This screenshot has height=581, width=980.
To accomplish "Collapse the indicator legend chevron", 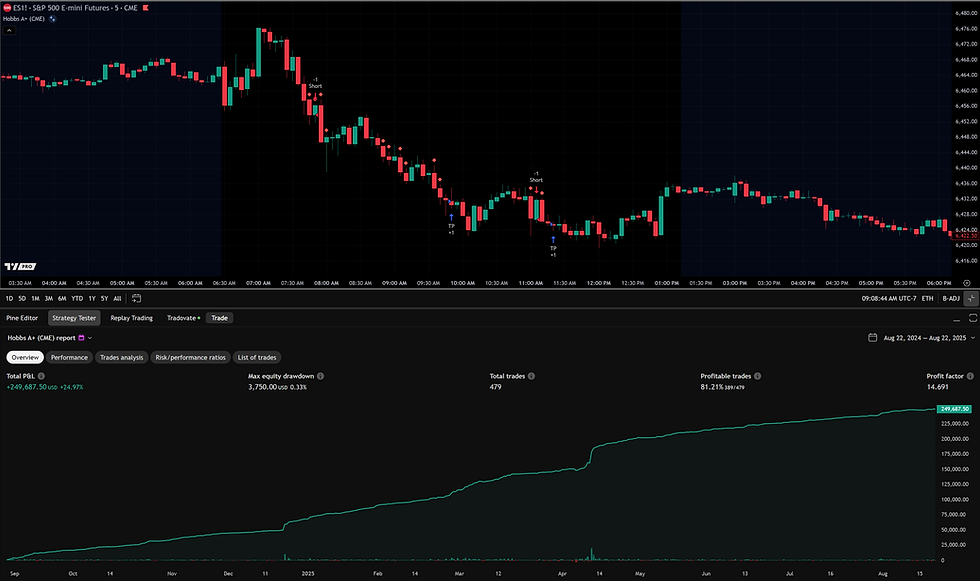I will click(x=9, y=30).
